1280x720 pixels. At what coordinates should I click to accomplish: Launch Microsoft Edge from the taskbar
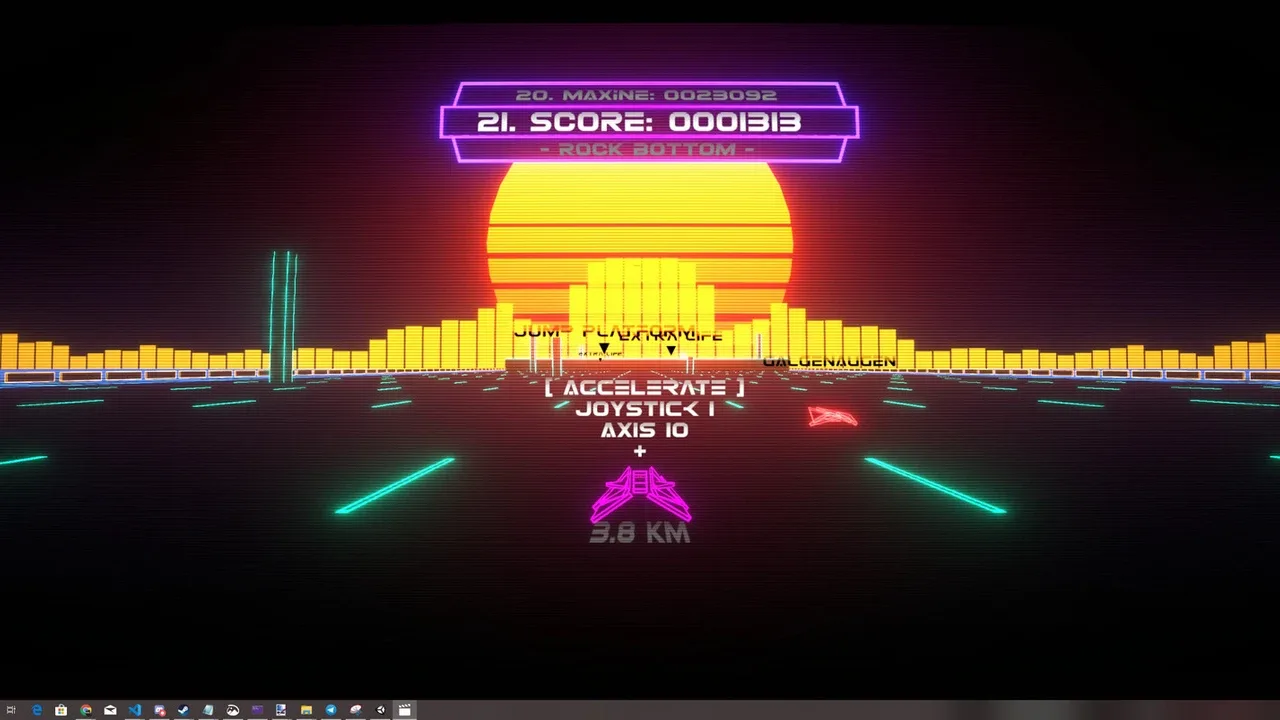(37, 710)
